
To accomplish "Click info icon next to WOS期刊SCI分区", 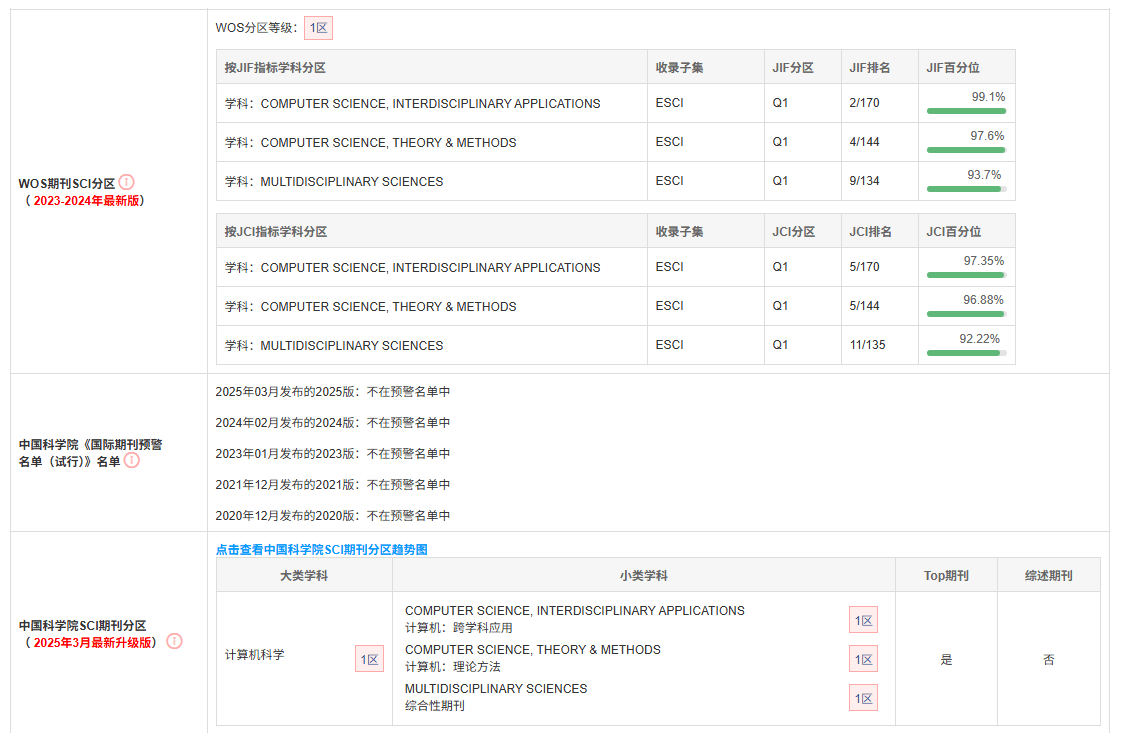I will pyautogui.click(x=126, y=182).
